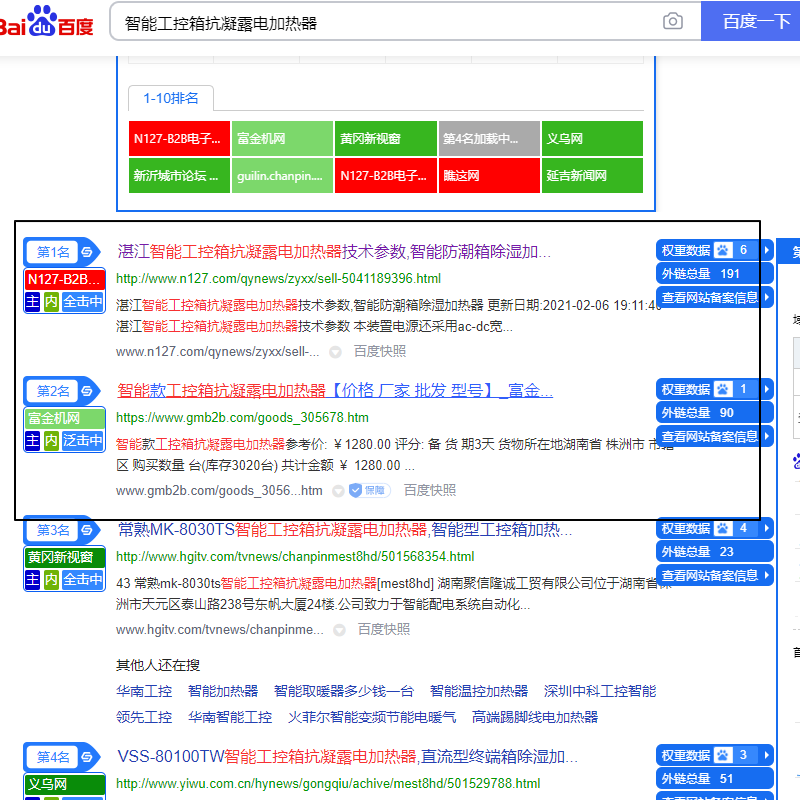Click related search 智能取暖器多少钱一台
800x800 pixels.
(x=344, y=691)
